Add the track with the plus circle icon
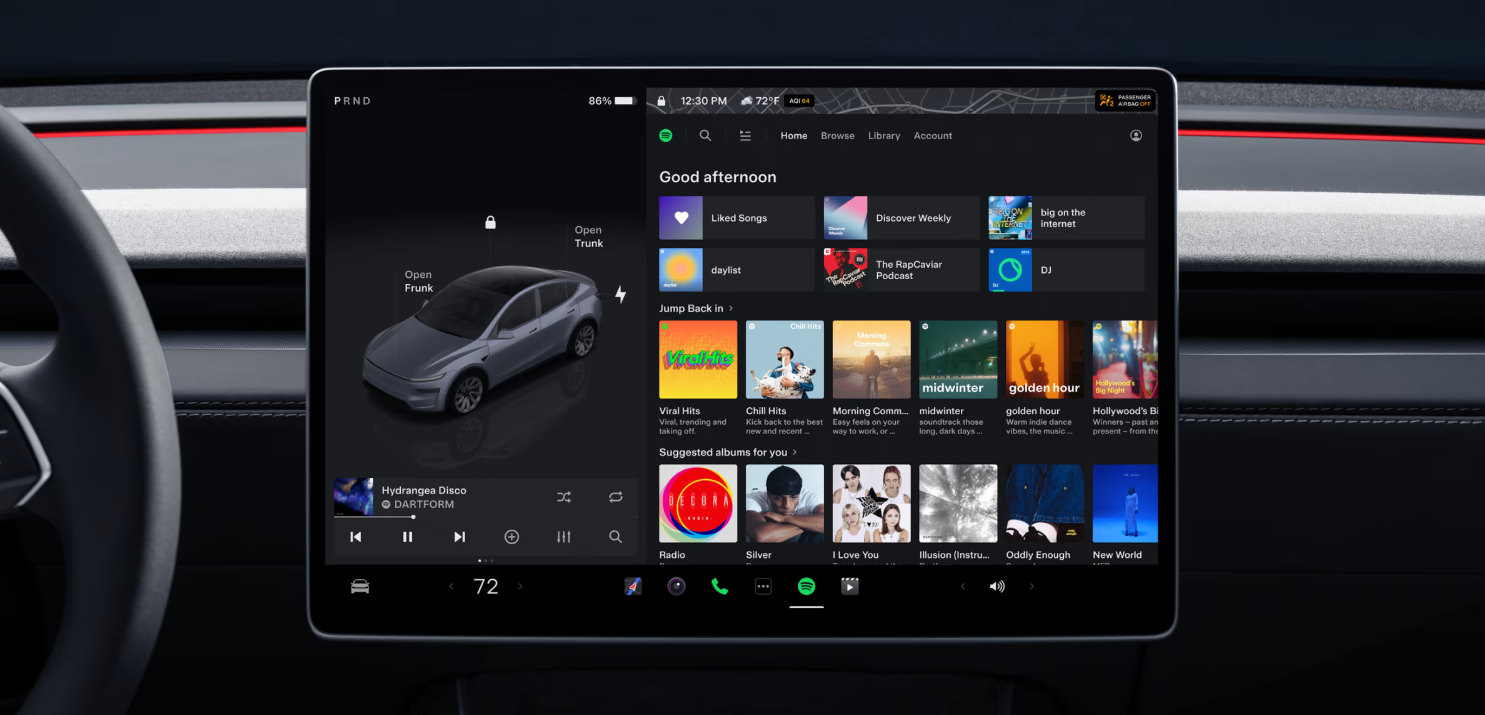Viewport: 1485px width, 715px height. (512, 537)
